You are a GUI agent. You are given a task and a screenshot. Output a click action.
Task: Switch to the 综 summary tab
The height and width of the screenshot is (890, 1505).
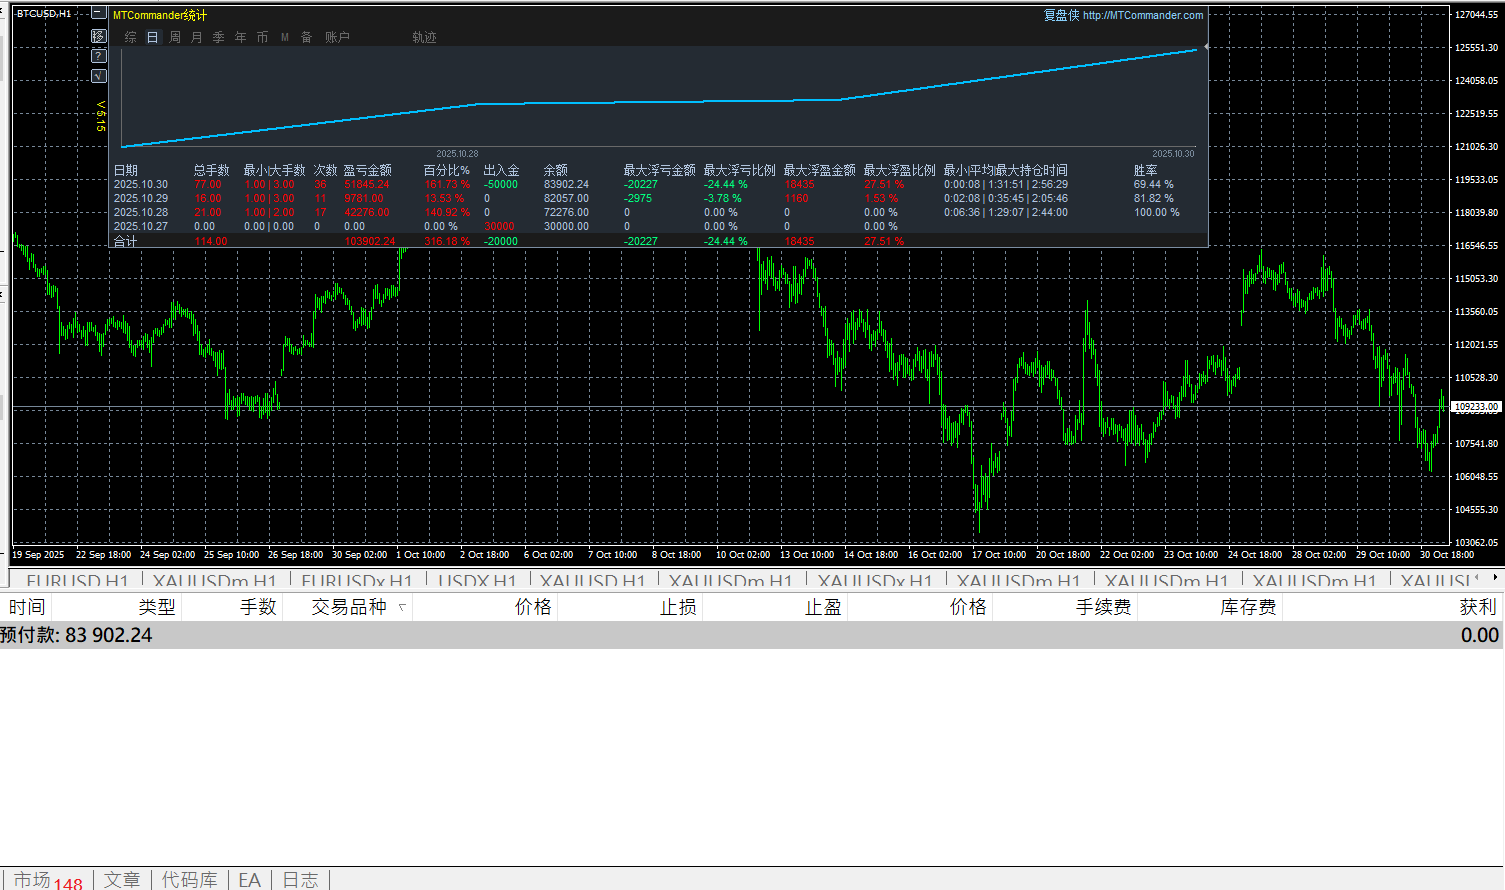[131, 37]
